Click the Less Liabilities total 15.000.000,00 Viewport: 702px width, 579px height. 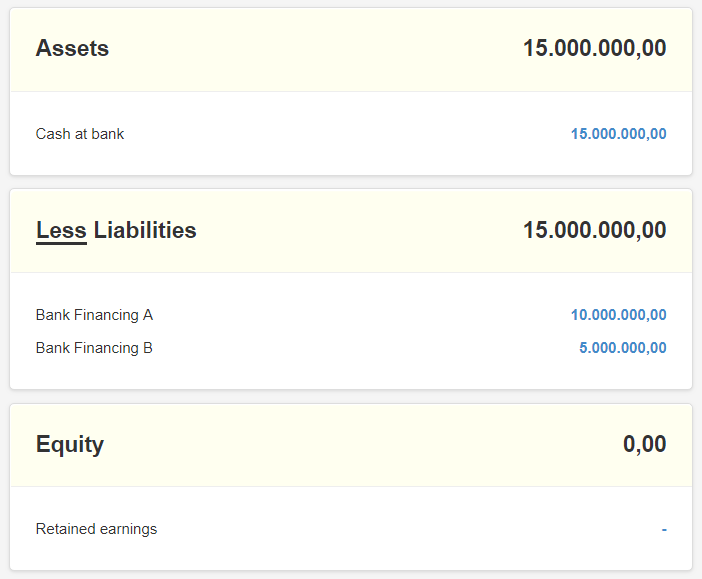click(595, 230)
